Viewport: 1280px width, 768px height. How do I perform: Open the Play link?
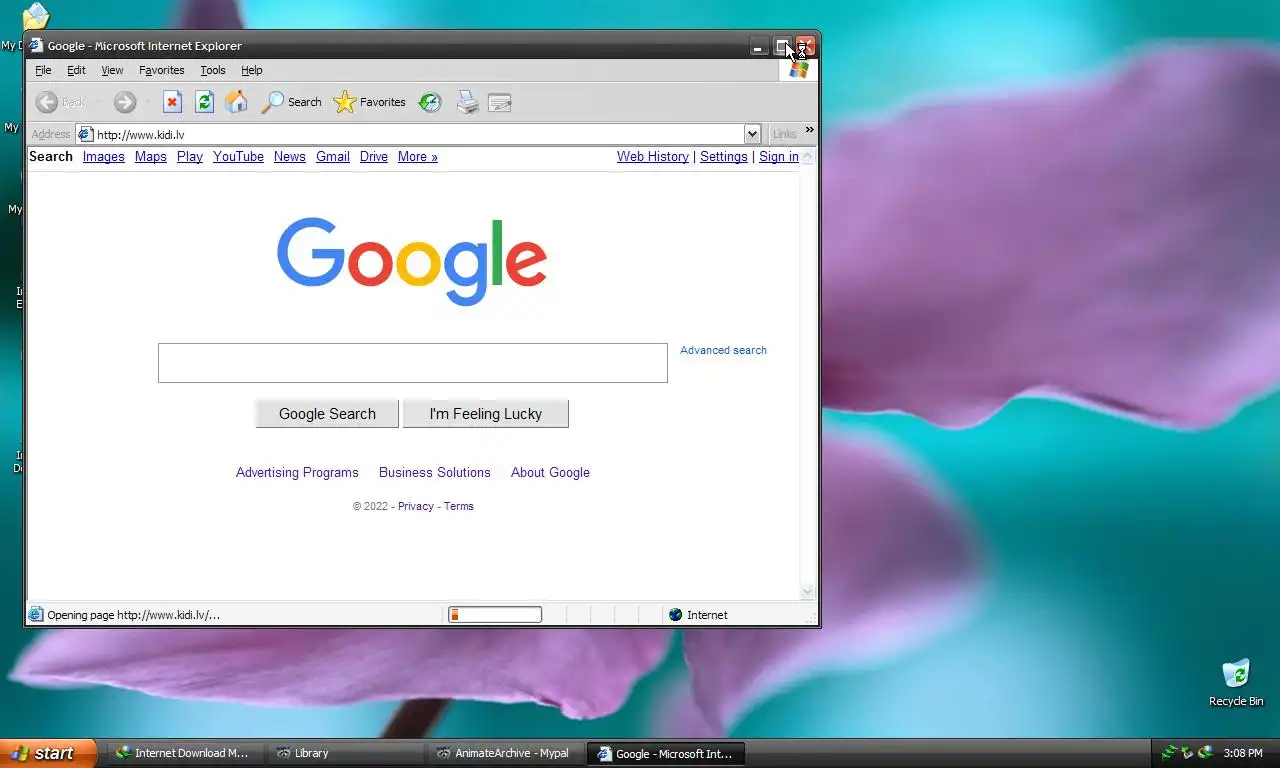tap(190, 157)
